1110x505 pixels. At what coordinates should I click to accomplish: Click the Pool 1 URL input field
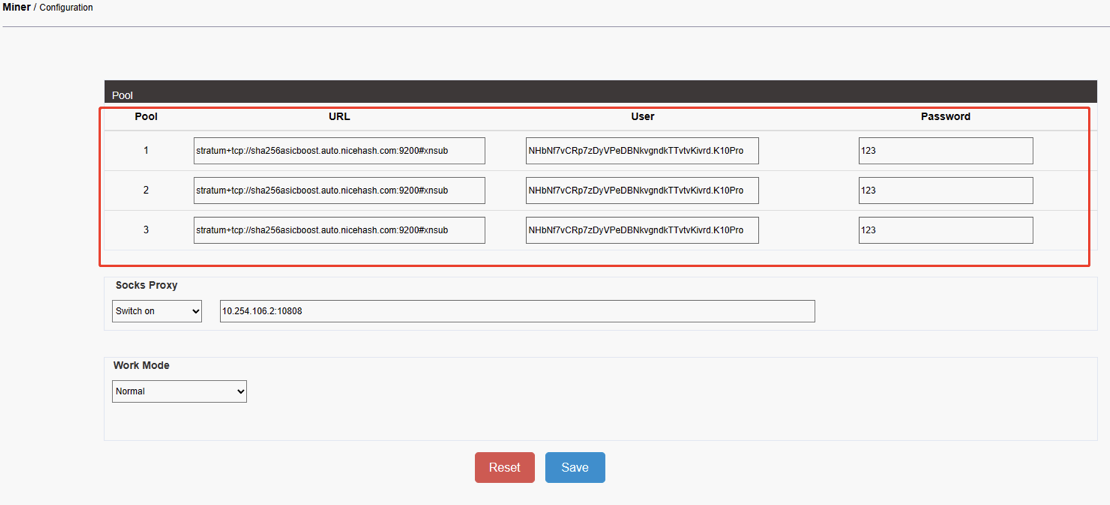tap(339, 151)
